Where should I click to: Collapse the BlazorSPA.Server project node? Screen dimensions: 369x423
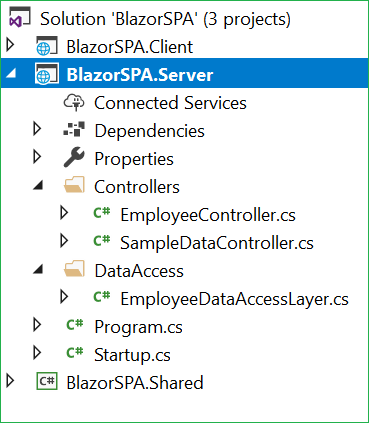click(12, 74)
